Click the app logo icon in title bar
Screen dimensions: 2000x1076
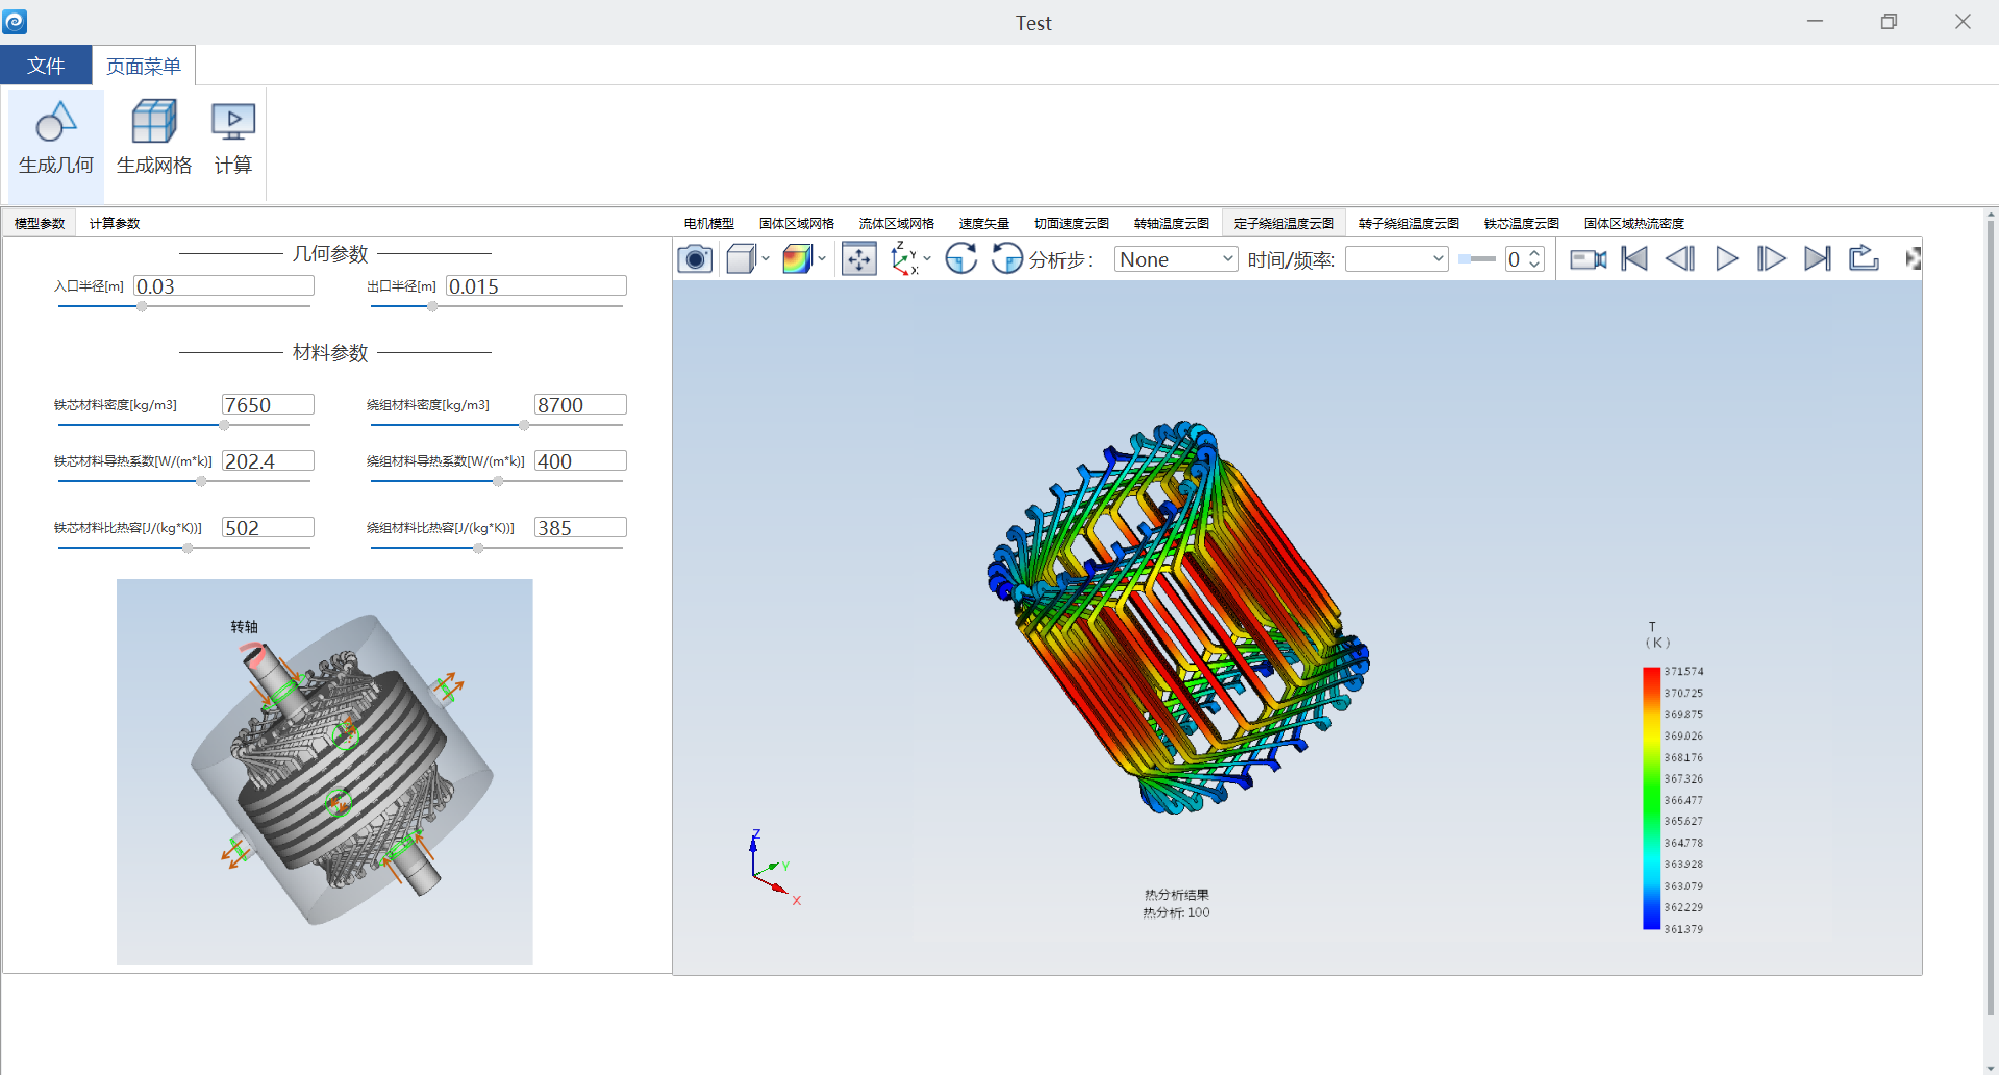tap(14, 21)
